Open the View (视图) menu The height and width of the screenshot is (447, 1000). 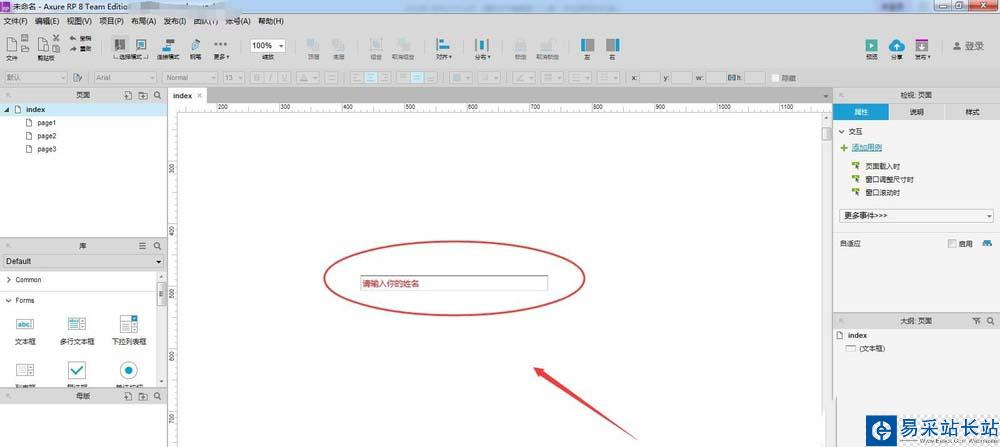point(79,21)
